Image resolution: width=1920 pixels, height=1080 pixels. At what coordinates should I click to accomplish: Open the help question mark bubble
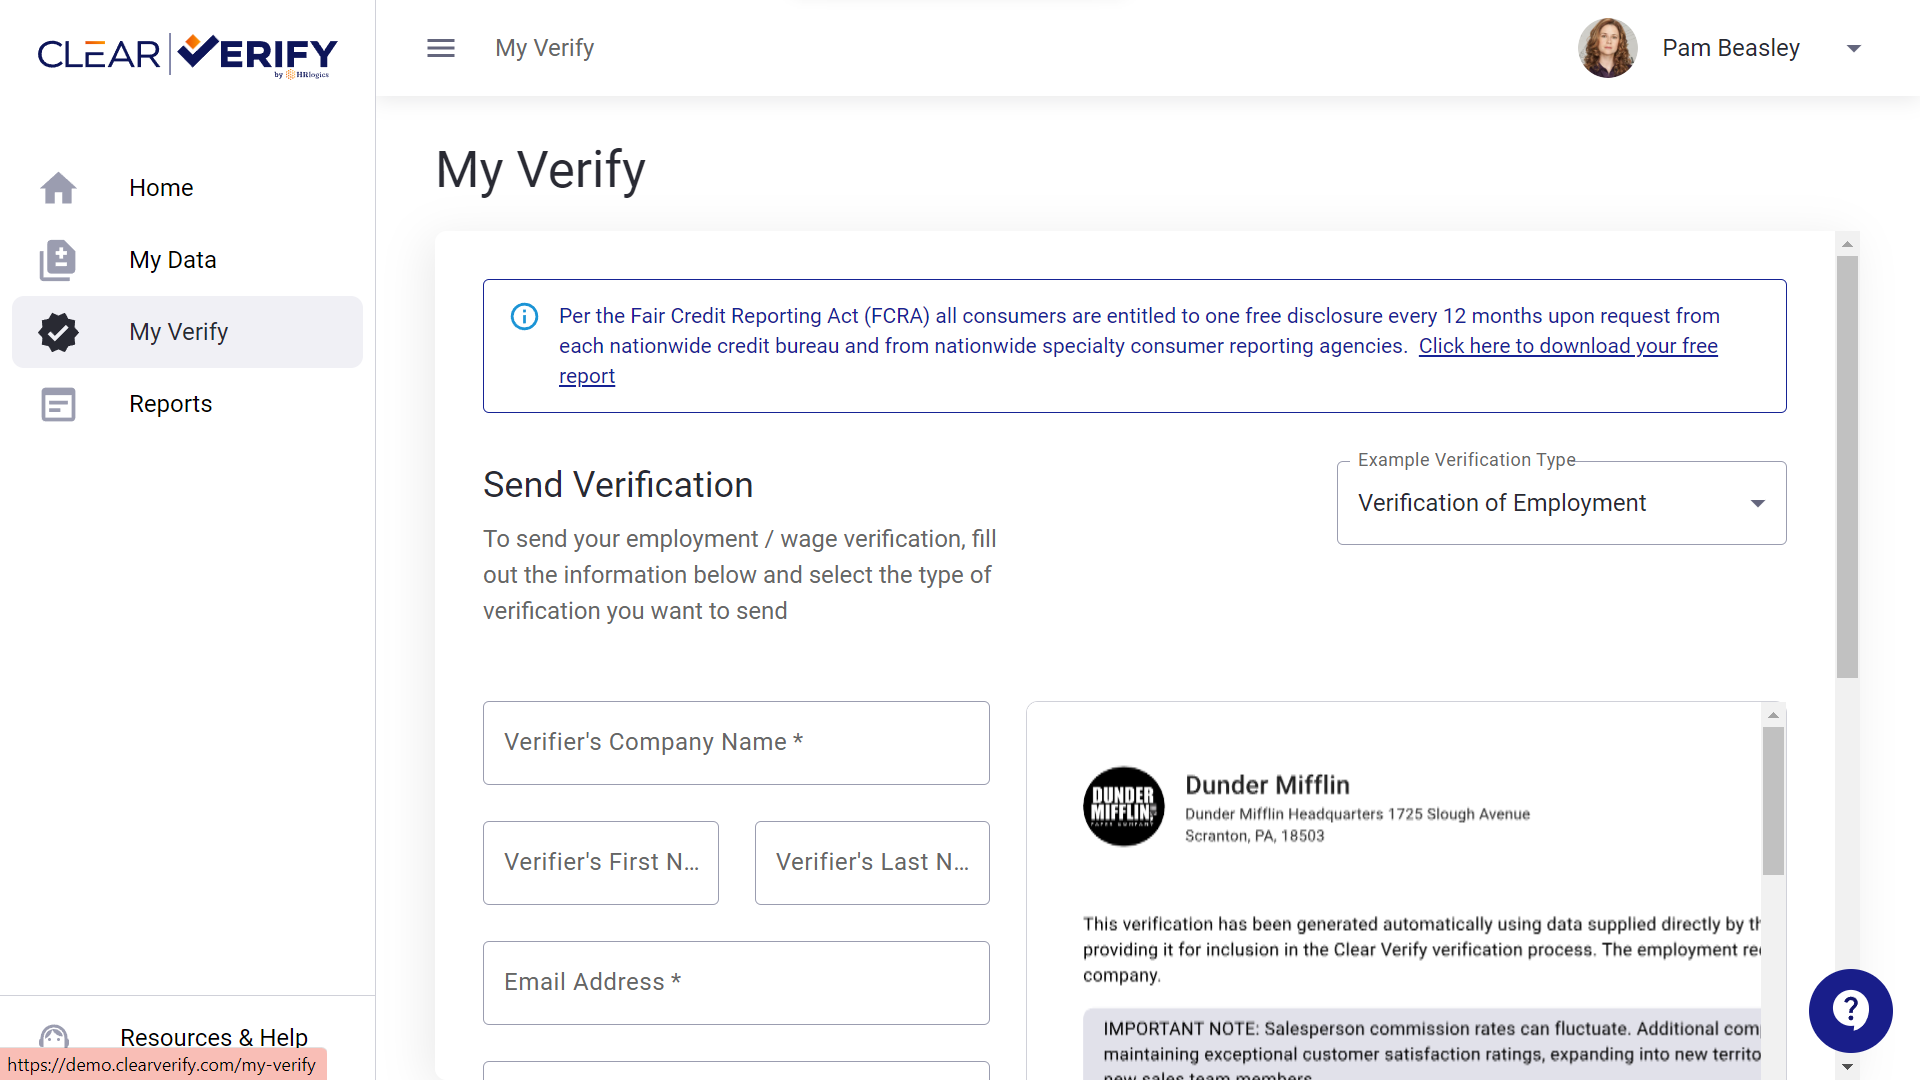(1850, 1010)
